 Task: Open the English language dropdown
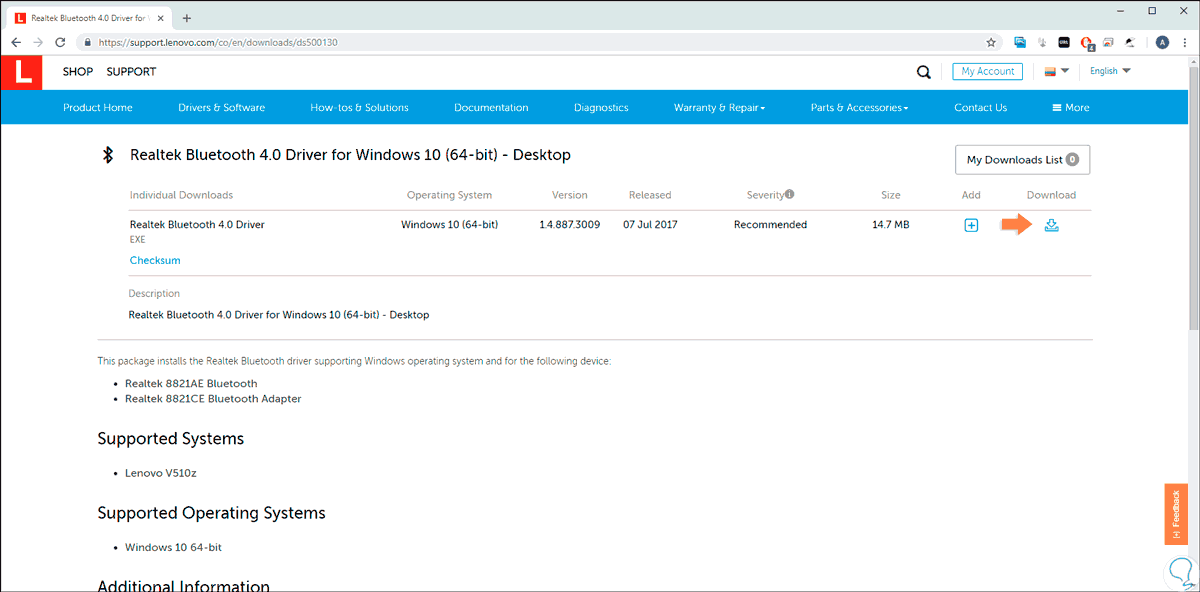coord(1110,71)
